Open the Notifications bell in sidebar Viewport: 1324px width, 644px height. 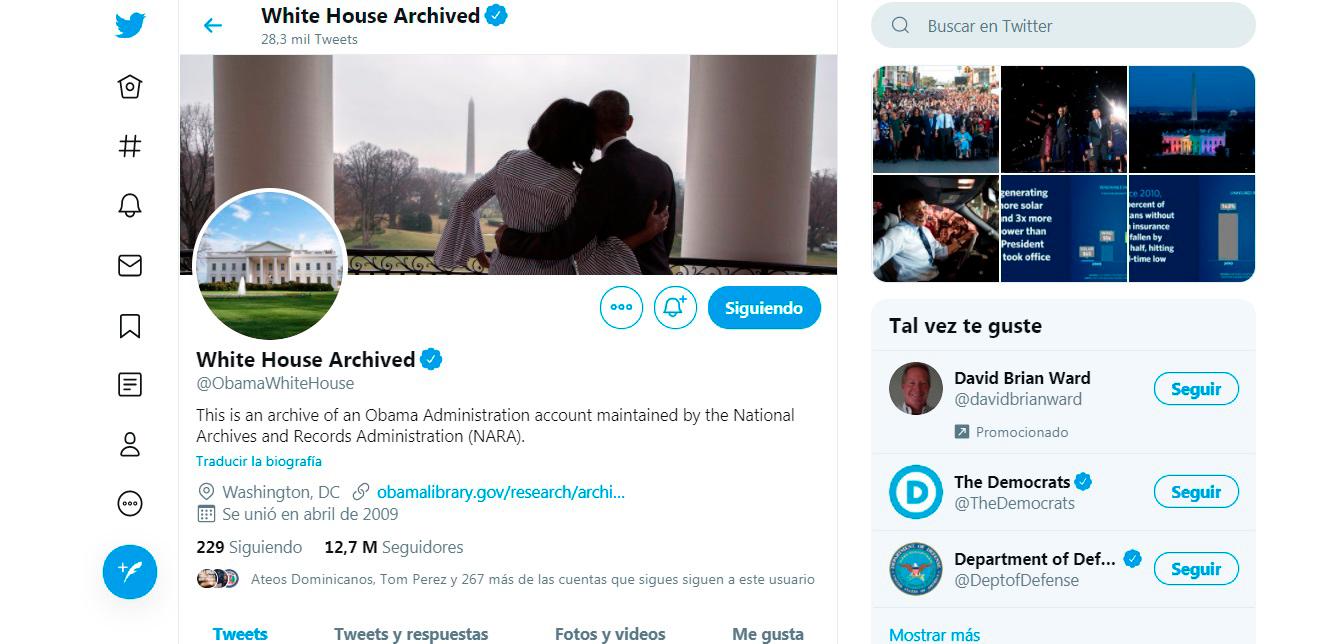130,206
